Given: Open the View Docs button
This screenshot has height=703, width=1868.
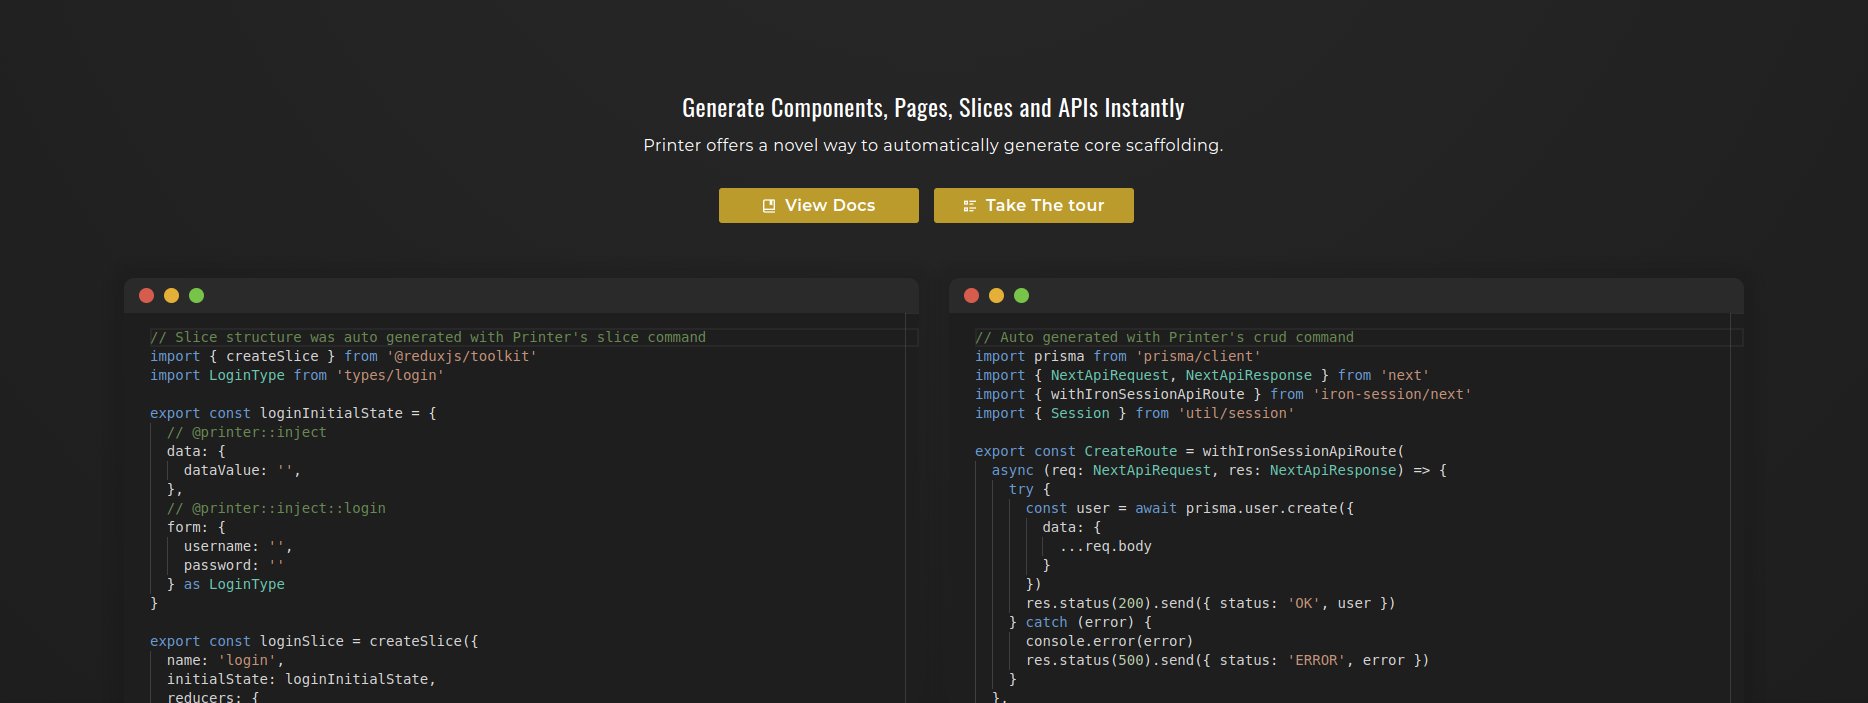Looking at the screenshot, I should [x=818, y=205].
